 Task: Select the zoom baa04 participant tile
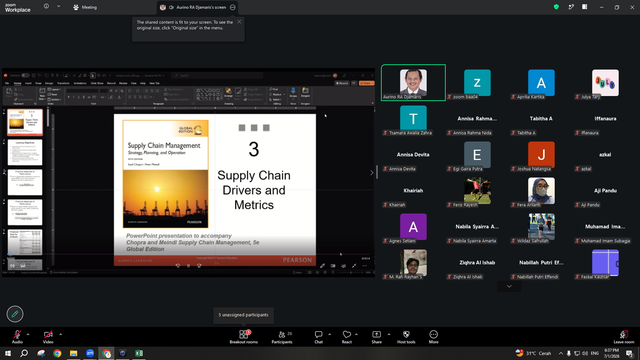(477, 82)
